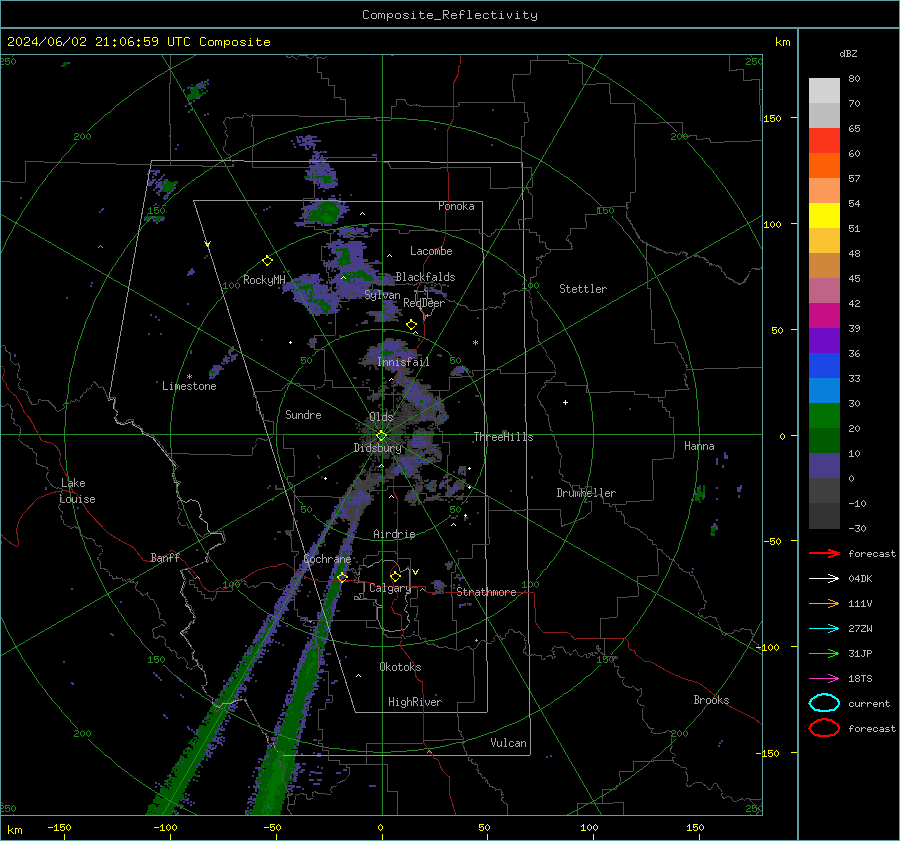Image resolution: width=900 pixels, height=841 pixels.
Task: Click the dBZ legend heading
Action: point(848,54)
